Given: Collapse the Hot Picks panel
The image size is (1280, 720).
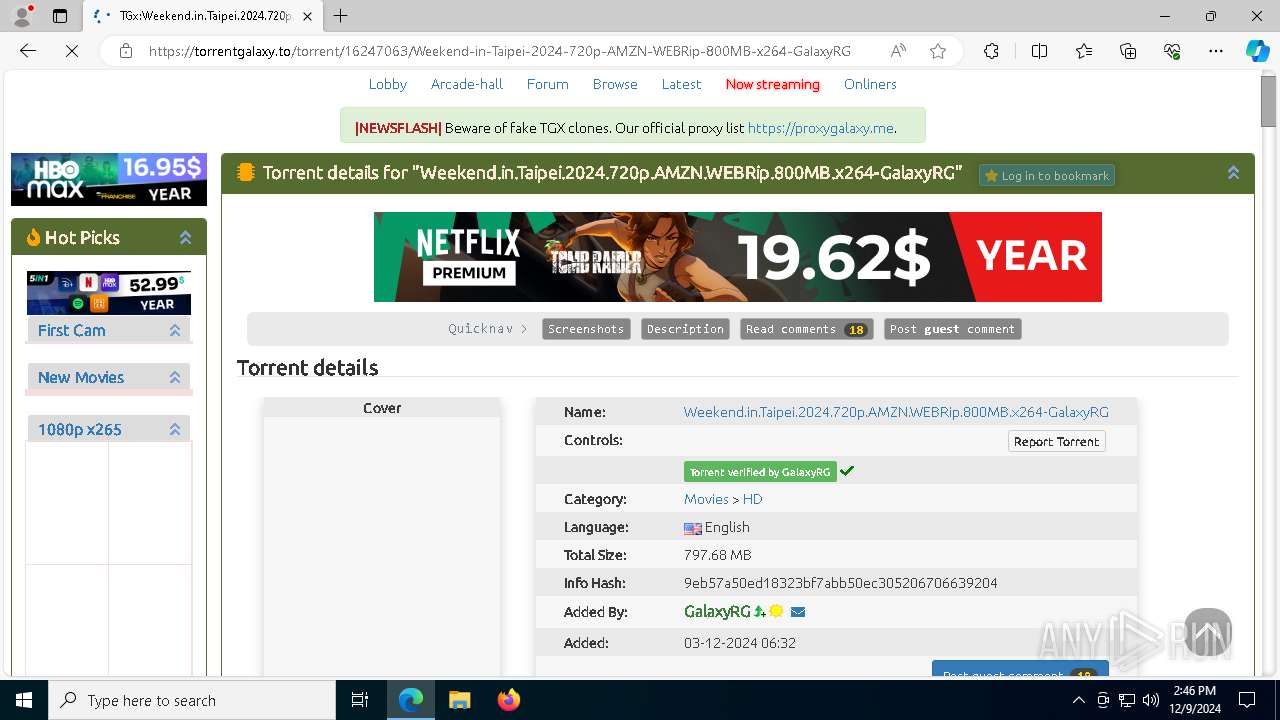Looking at the screenshot, I should tap(185, 237).
